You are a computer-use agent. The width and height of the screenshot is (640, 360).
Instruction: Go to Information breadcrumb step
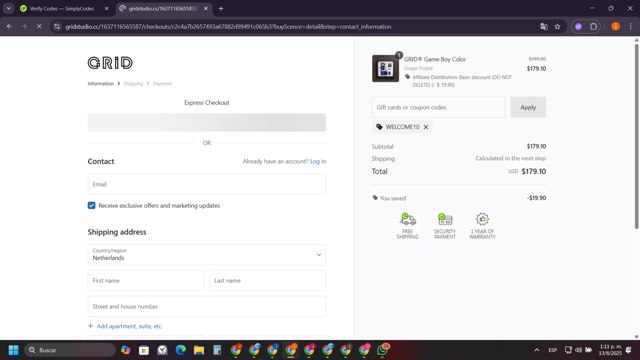pos(100,84)
